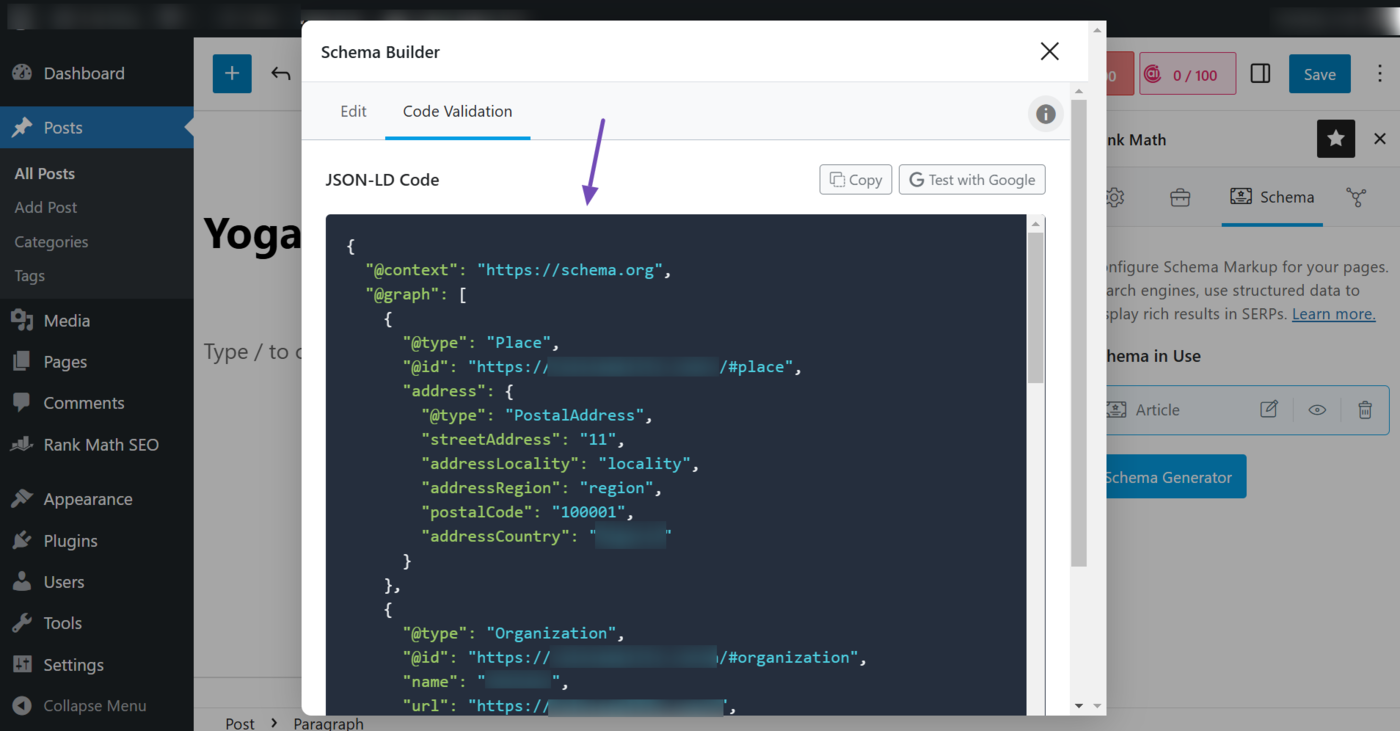Screen dimensions: 1400x731
Task: Close the Schema Builder modal
Action: pos(1049,52)
